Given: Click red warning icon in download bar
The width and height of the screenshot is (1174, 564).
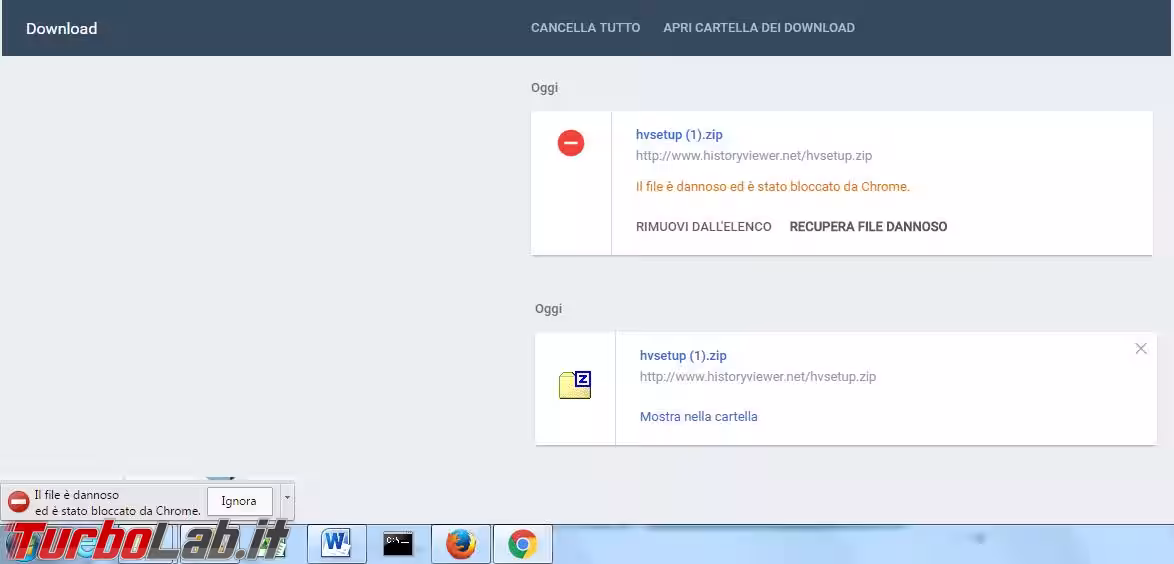Looking at the screenshot, I should [x=18, y=502].
